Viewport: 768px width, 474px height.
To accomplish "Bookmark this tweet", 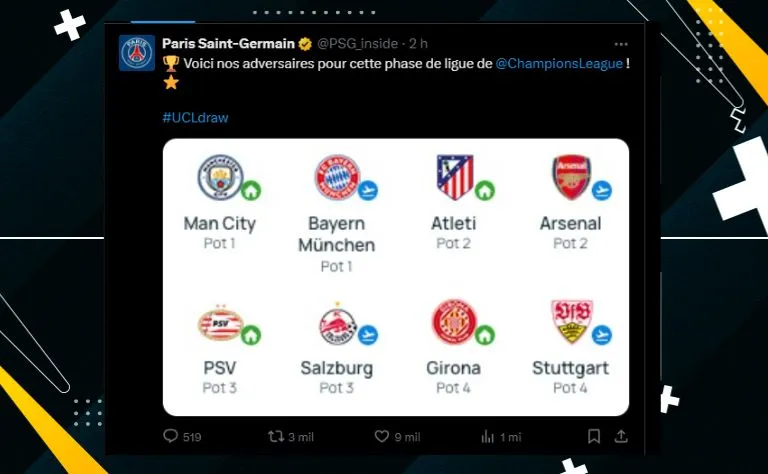I will click(x=594, y=436).
